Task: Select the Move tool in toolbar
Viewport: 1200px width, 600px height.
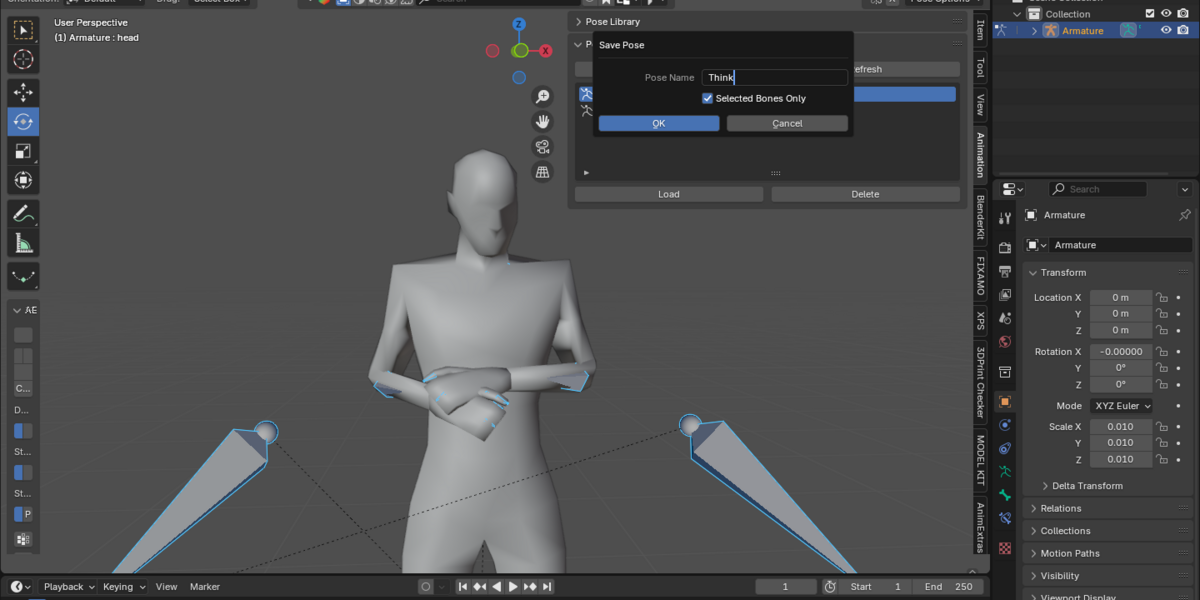Action: pyautogui.click(x=23, y=92)
